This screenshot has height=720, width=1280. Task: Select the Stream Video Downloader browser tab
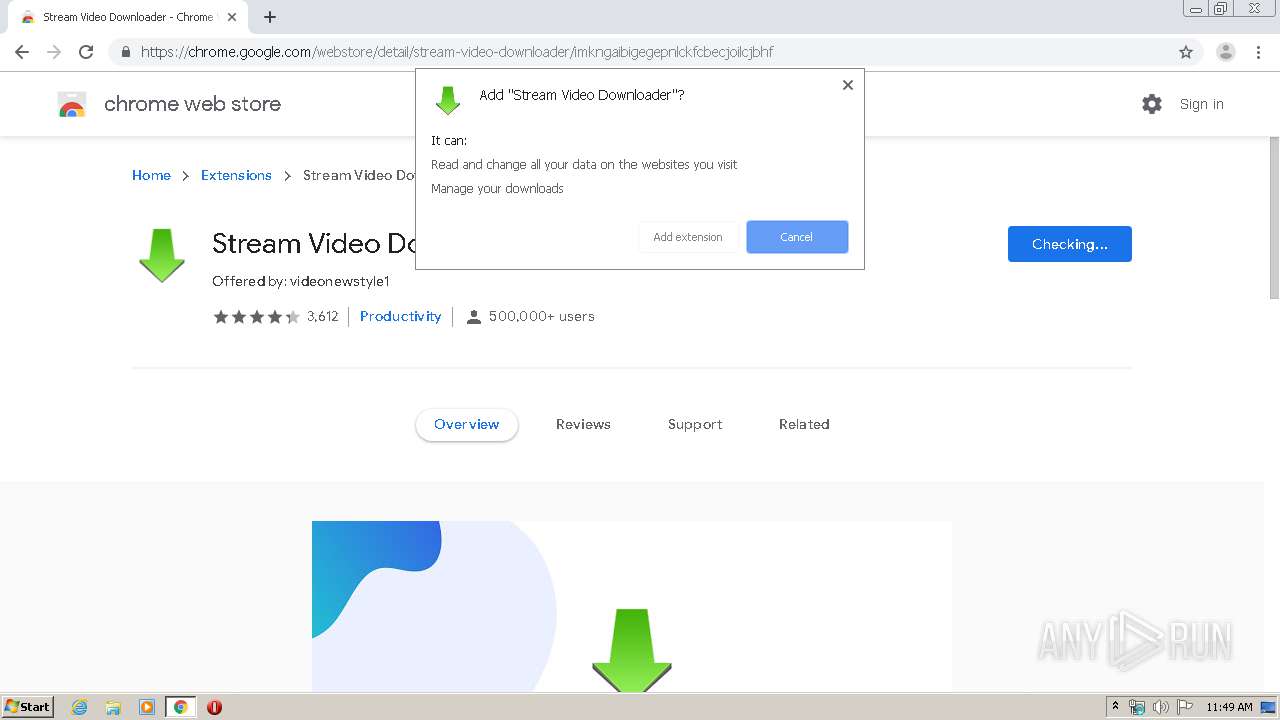pos(128,17)
